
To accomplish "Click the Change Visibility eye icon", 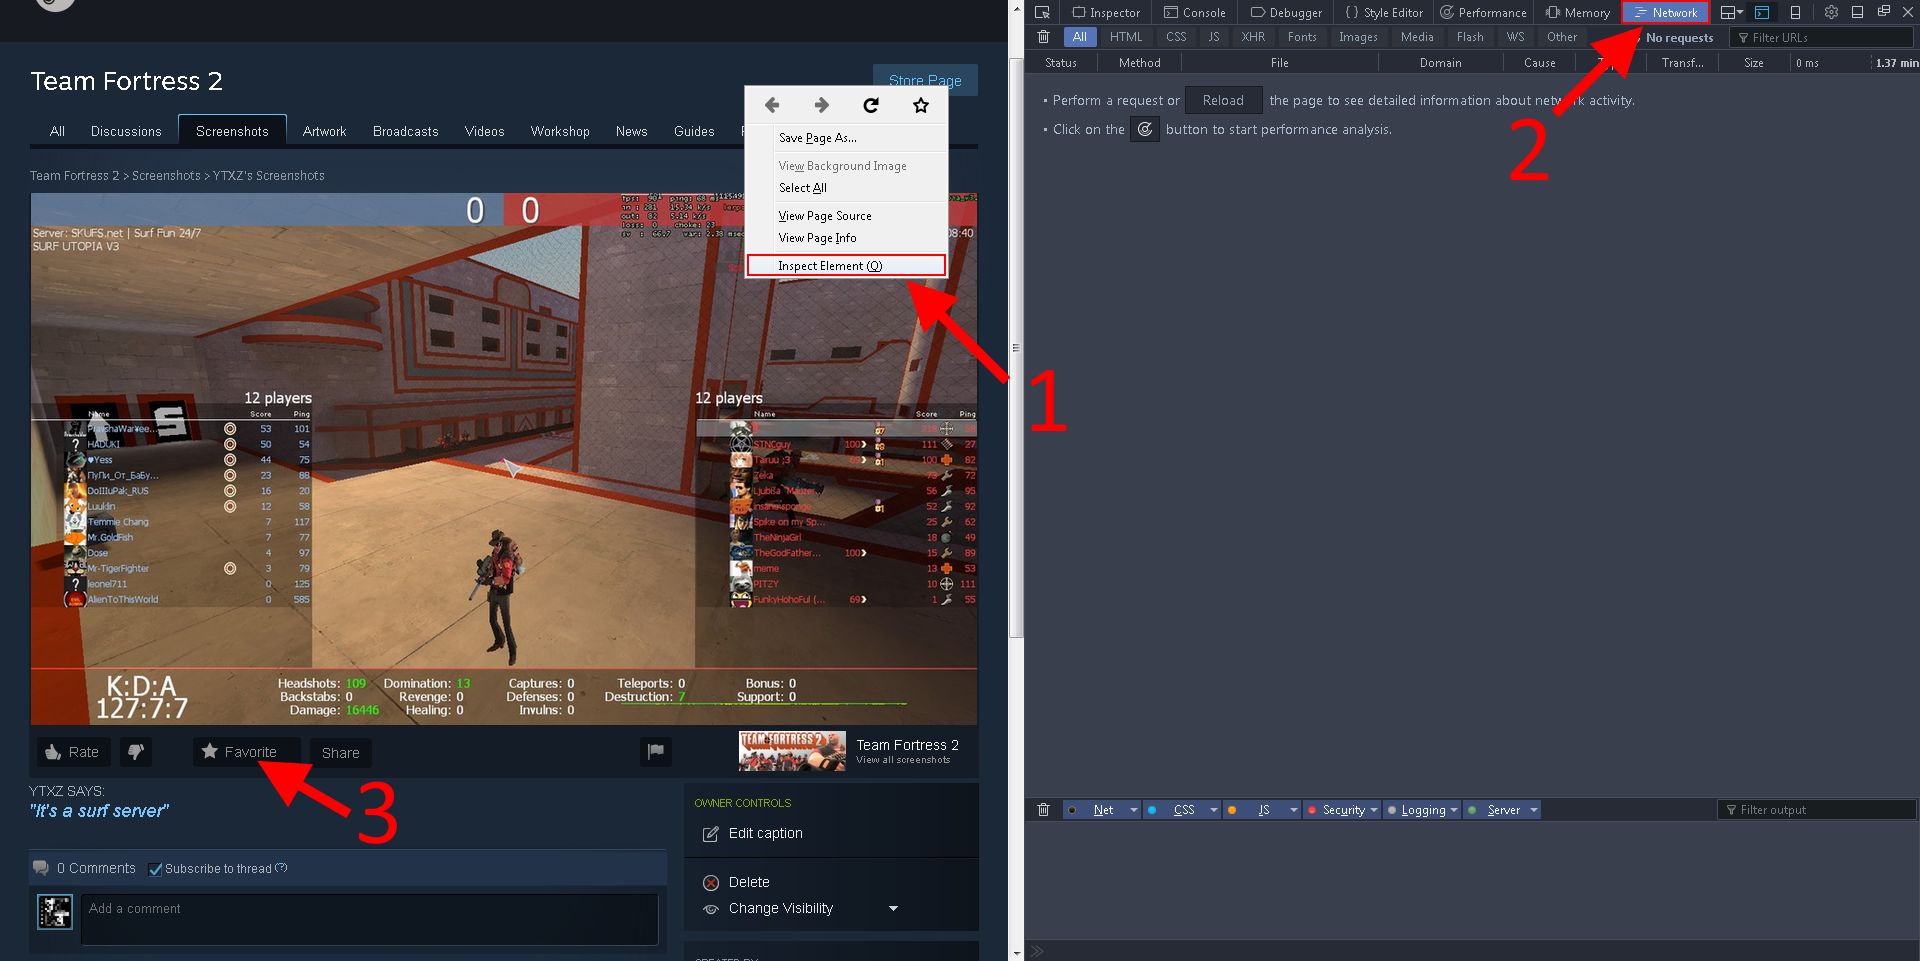I will tap(711, 909).
